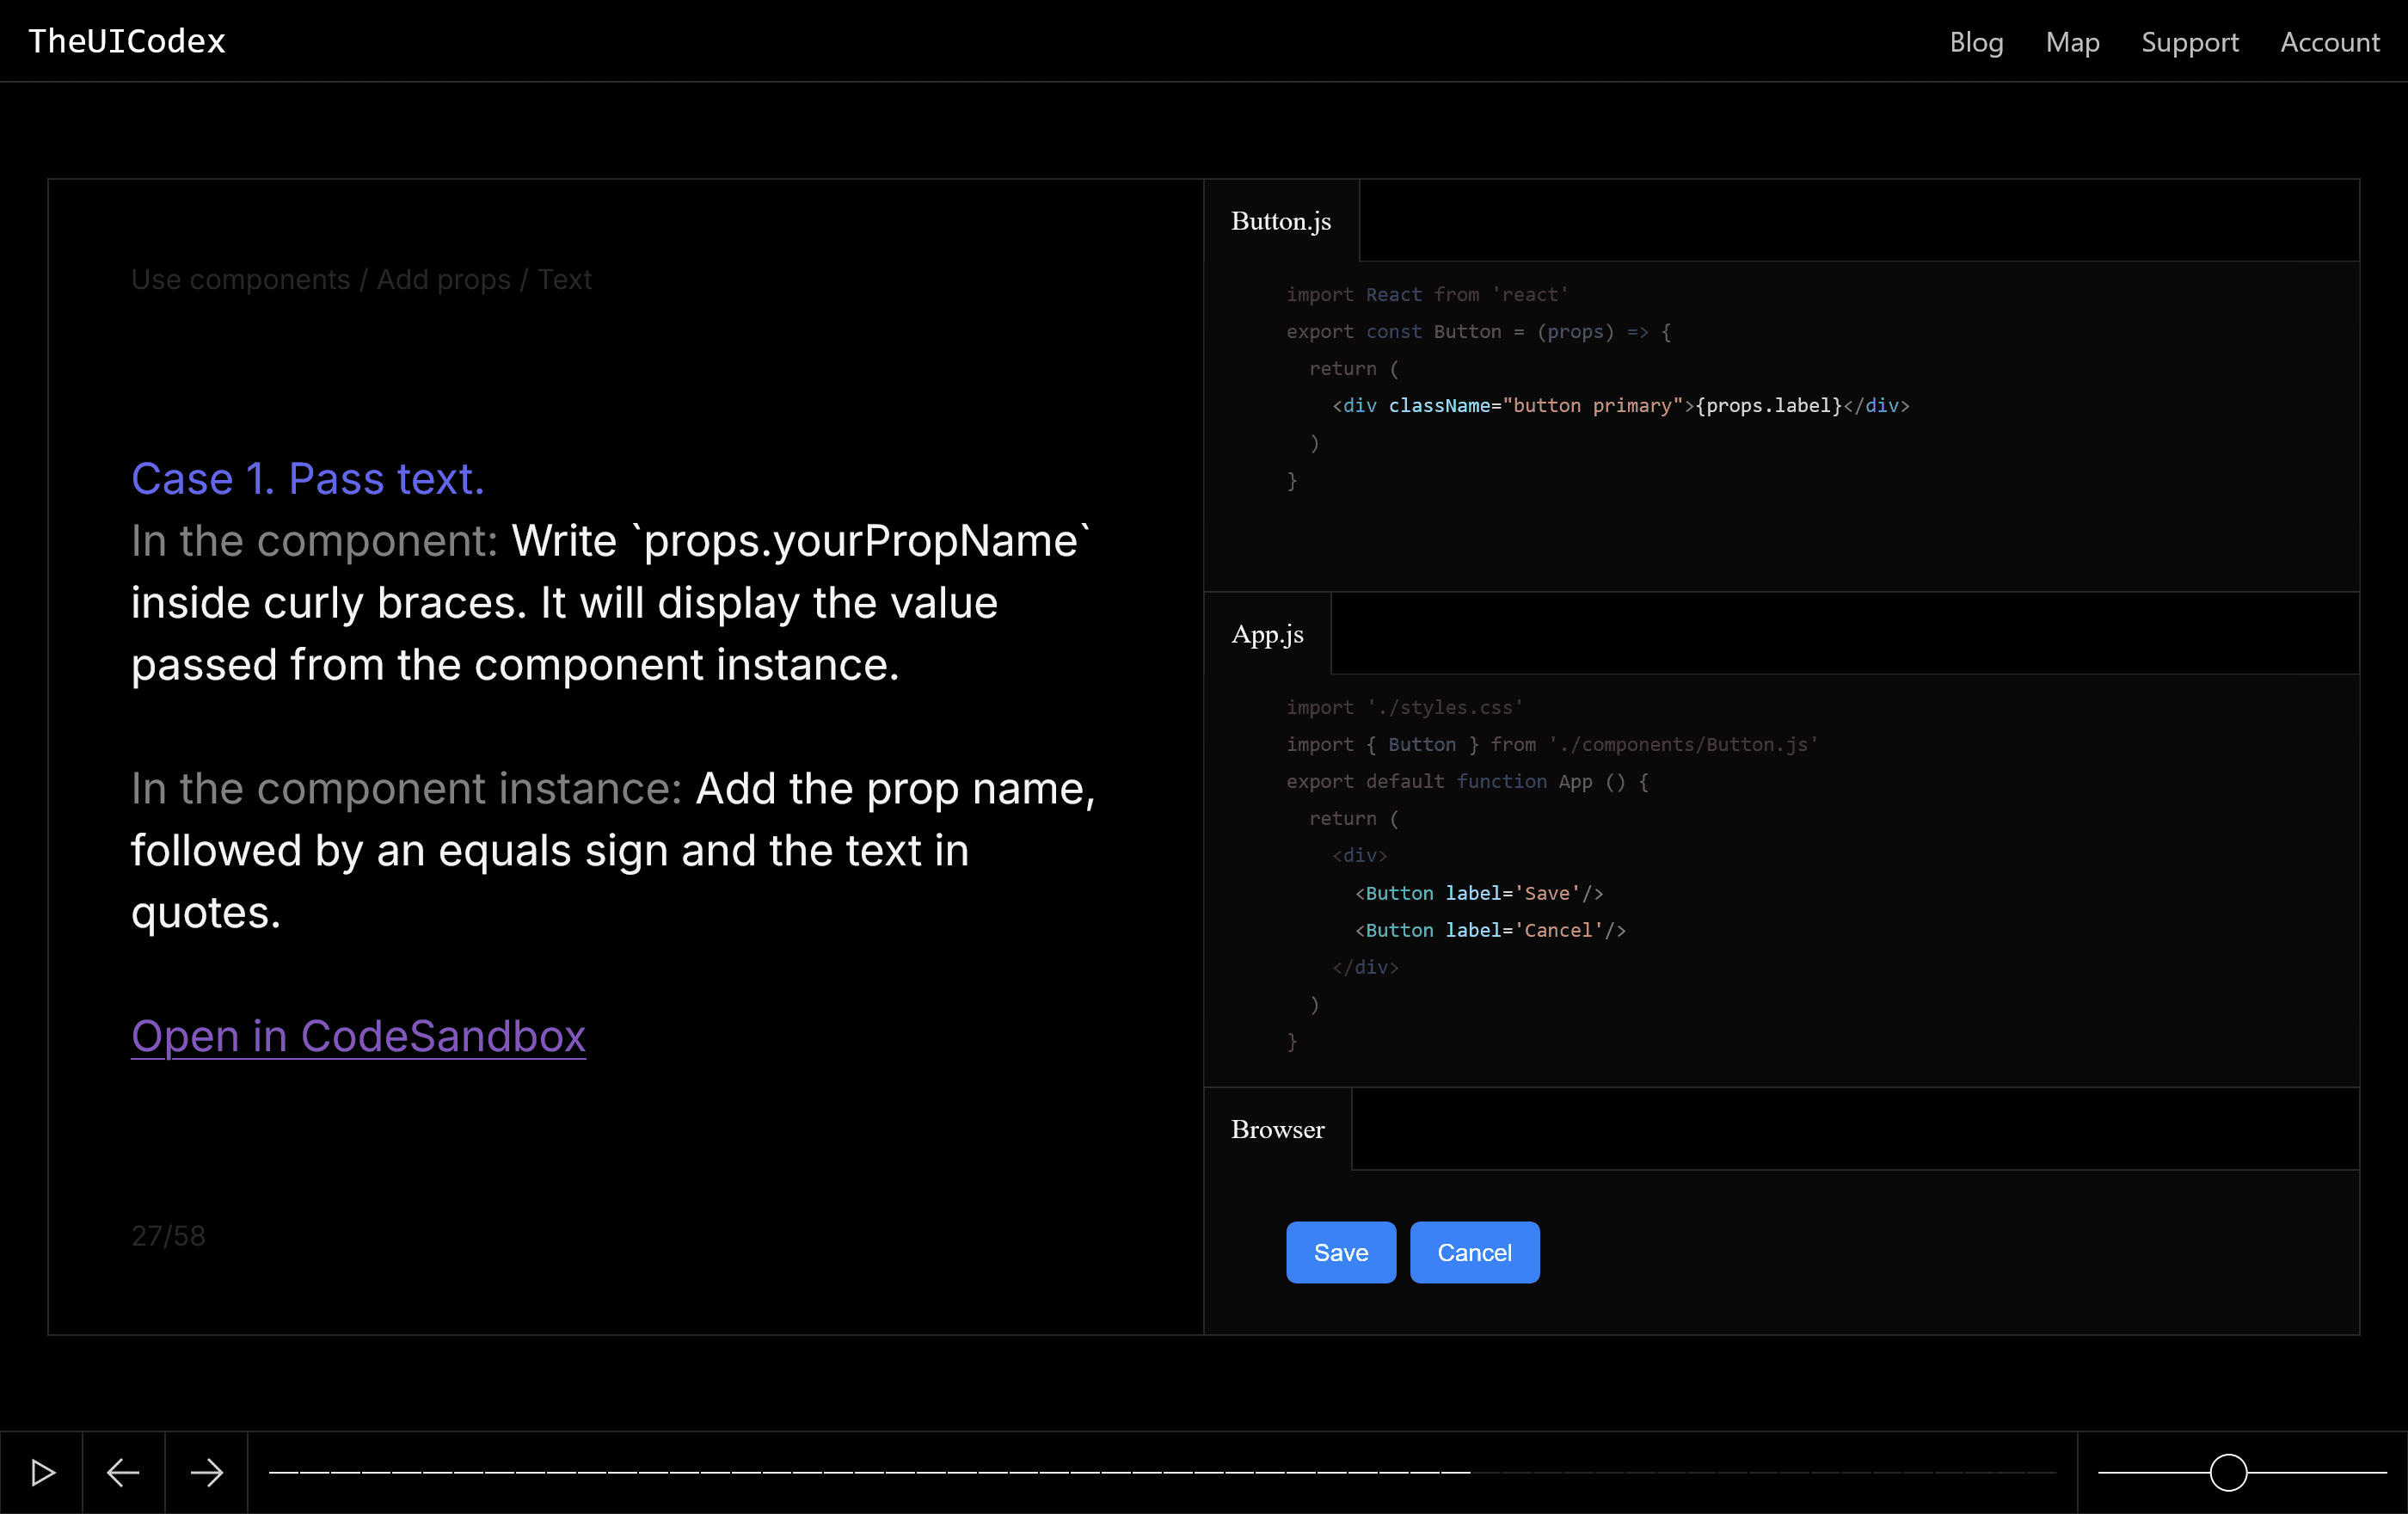The image size is (2408, 1514).
Task: Select the Button.js tab
Action: pyautogui.click(x=1281, y=221)
